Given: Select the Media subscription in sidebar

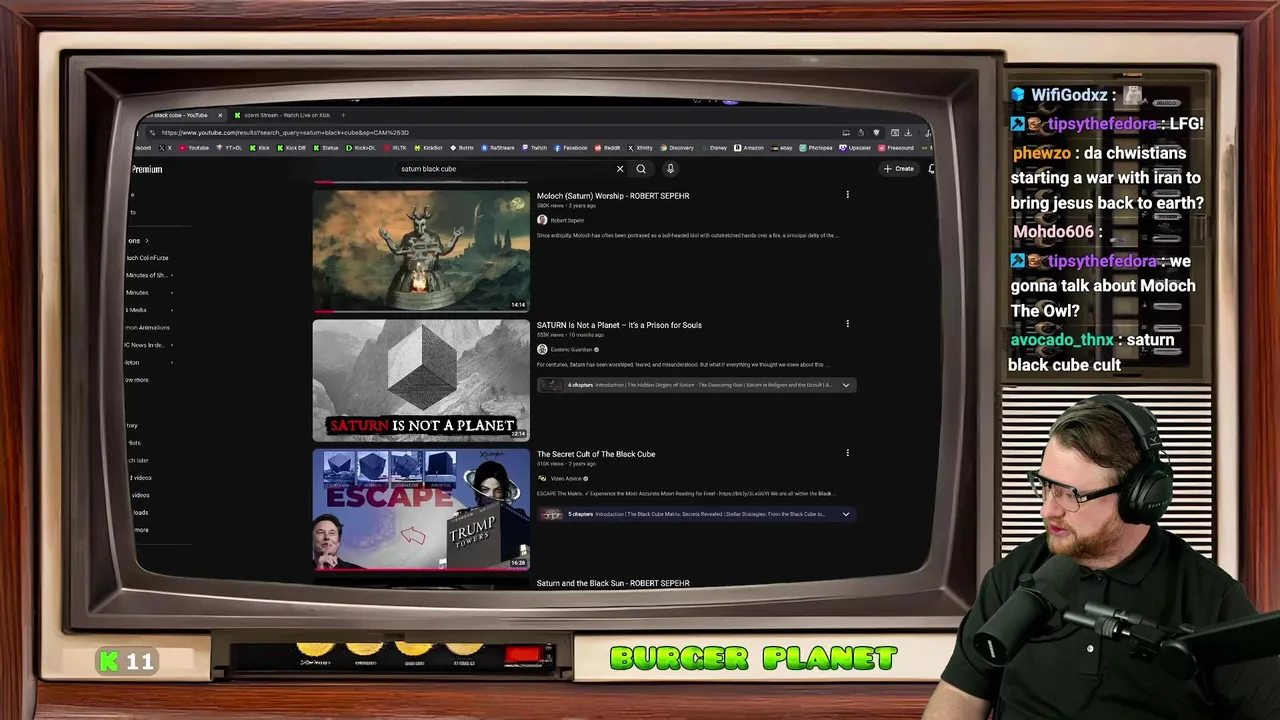Looking at the screenshot, I should pyautogui.click(x=138, y=310).
